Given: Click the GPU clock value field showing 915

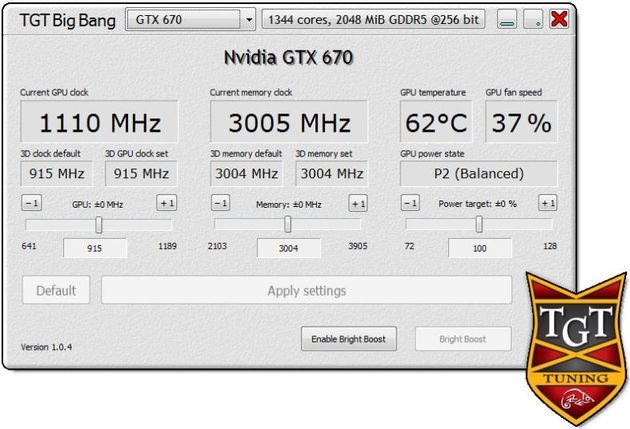Looking at the screenshot, I should pos(95,248).
